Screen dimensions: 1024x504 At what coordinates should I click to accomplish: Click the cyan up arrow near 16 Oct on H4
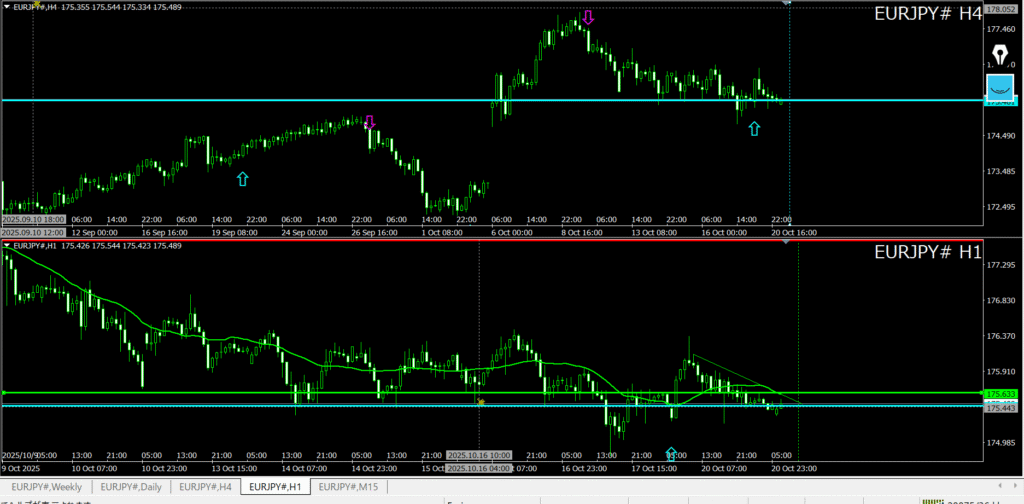(x=754, y=128)
